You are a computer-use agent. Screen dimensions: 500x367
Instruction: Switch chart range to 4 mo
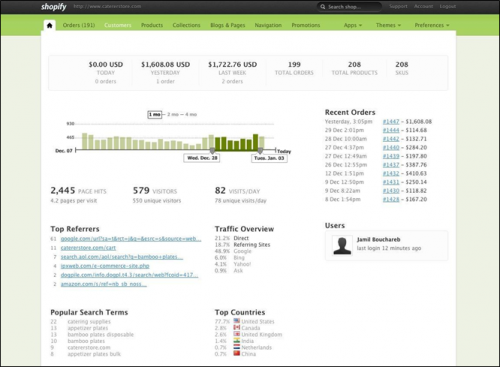191,115
